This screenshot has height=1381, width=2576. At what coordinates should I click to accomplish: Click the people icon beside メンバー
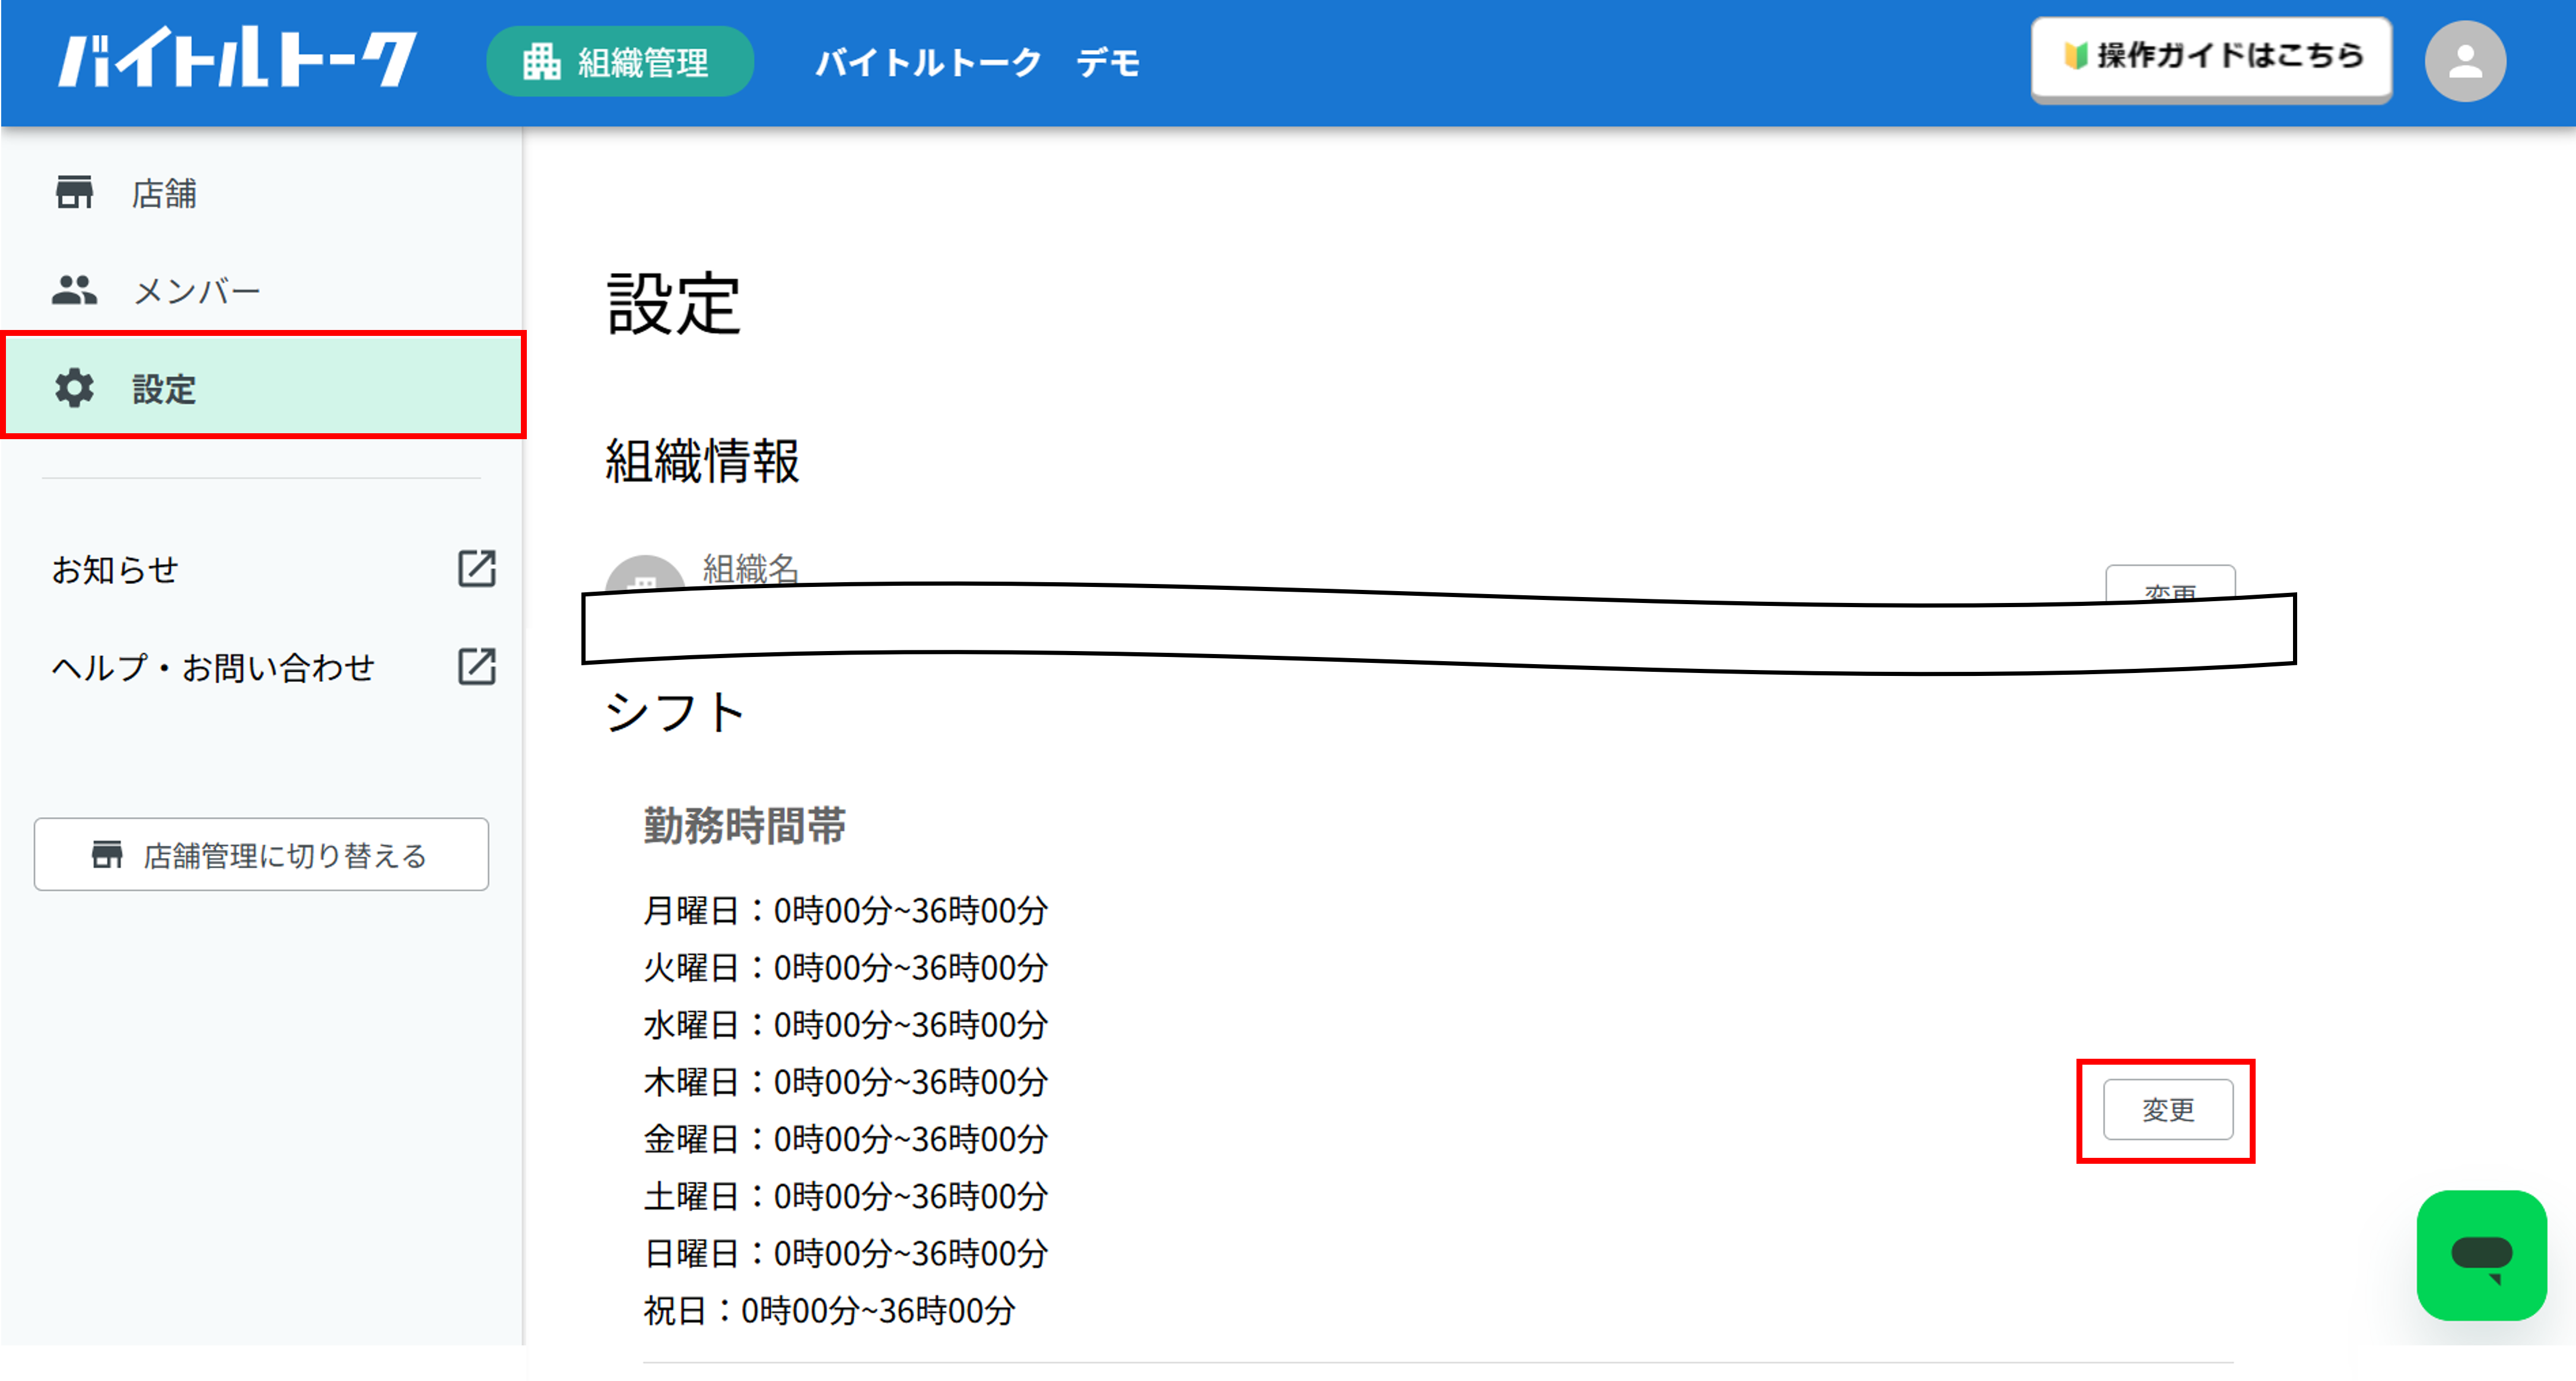click(x=74, y=290)
